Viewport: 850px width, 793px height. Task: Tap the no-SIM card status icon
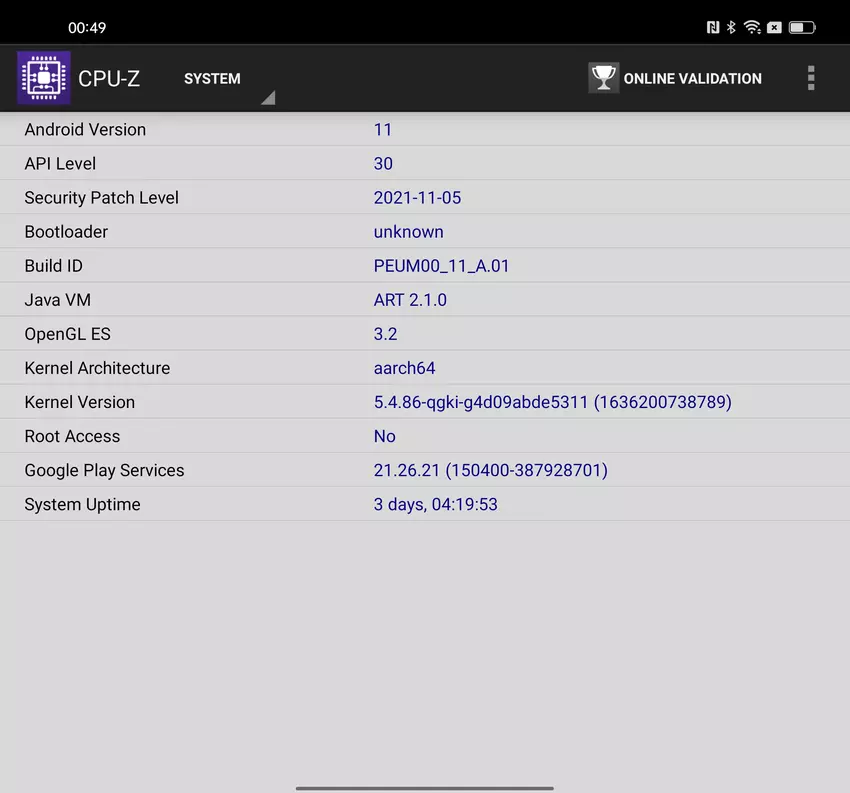pyautogui.click(x=774, y=28)
